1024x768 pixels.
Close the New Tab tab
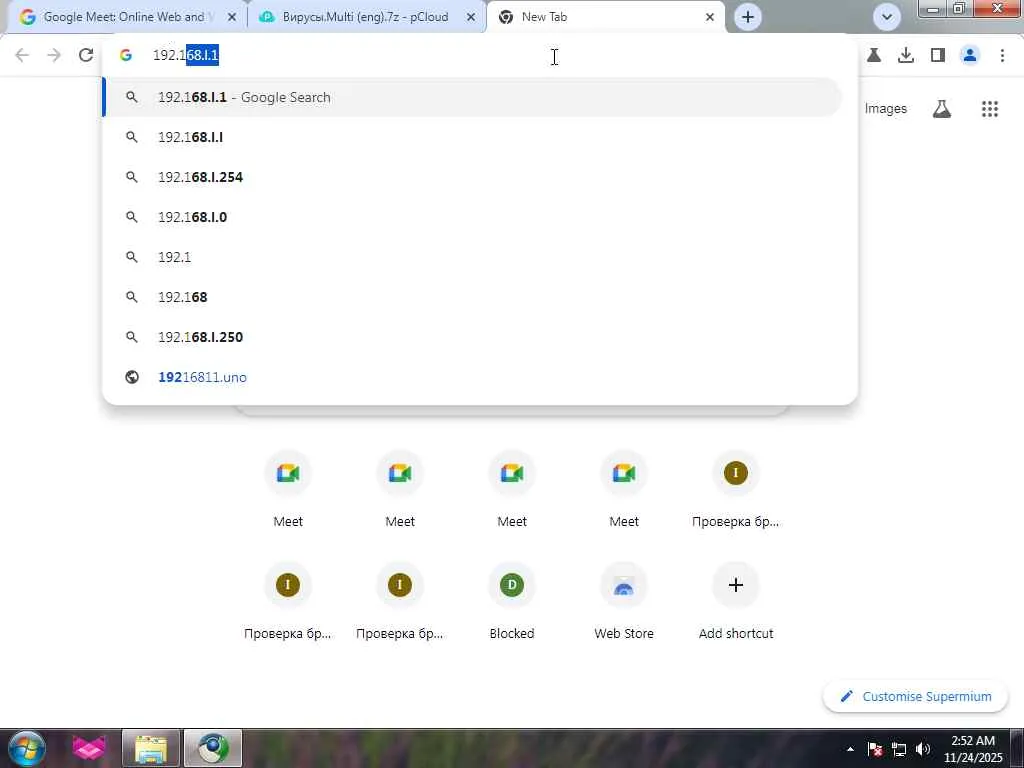(x=710, y=17)
